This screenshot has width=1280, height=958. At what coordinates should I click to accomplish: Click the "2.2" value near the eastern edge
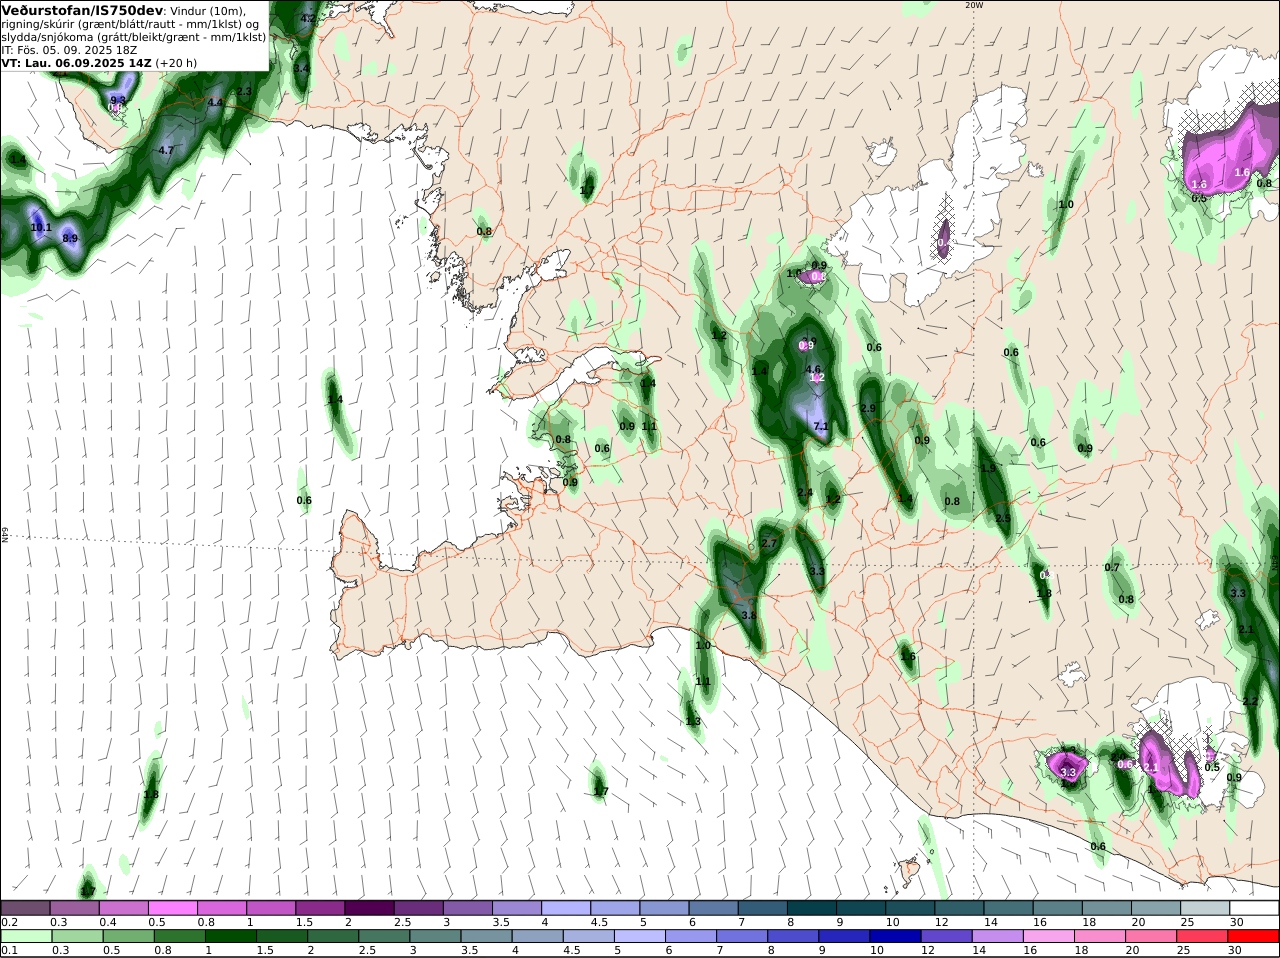[x=1250, y=701]
